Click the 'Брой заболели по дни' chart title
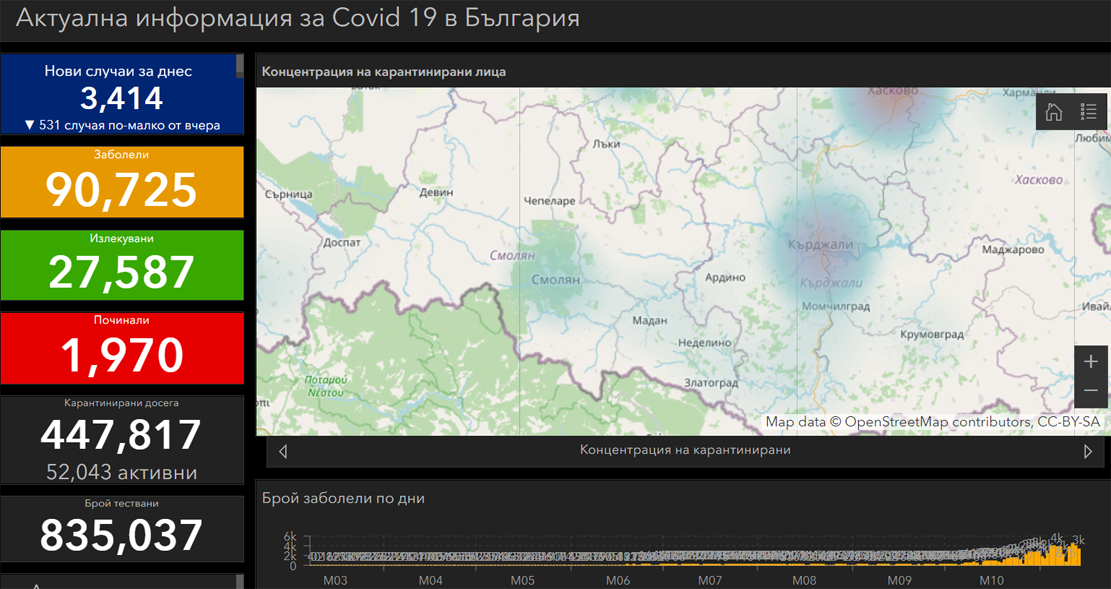This screenshot has height=589, width=1111. [344, 498]
